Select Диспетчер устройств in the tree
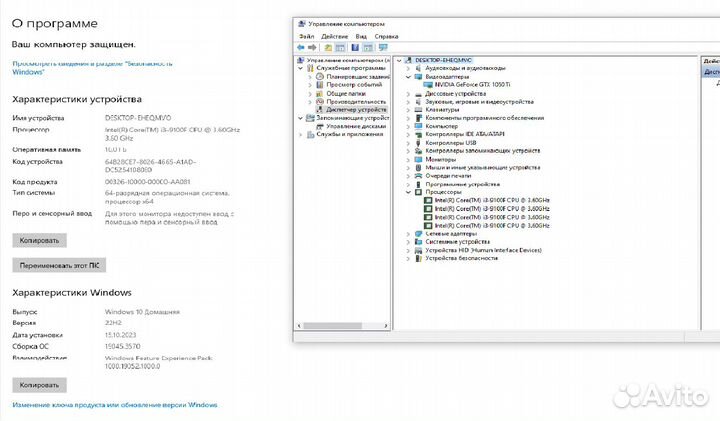Screen dimensions: 720x421 [356, 110]
